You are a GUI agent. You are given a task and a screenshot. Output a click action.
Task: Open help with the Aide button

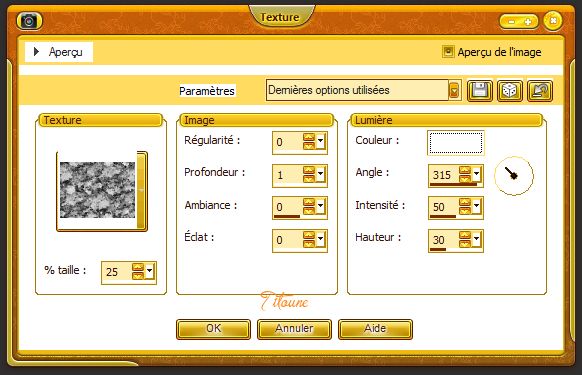[375, 329]
